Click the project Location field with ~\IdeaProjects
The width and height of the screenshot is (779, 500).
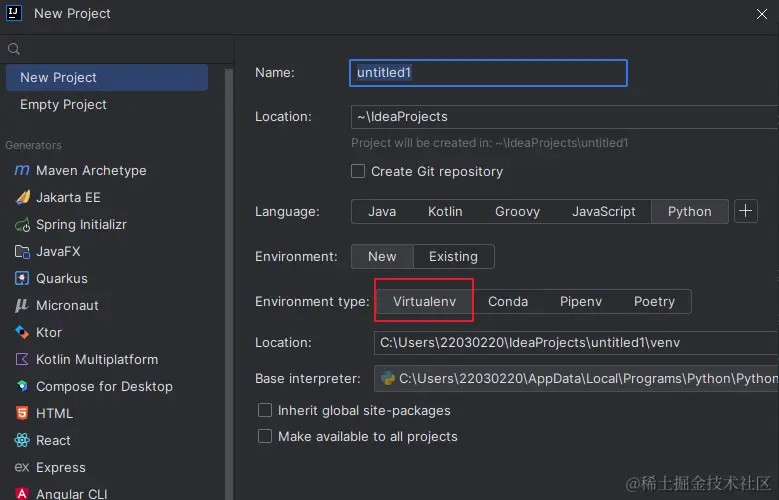(x=564, y=117)
